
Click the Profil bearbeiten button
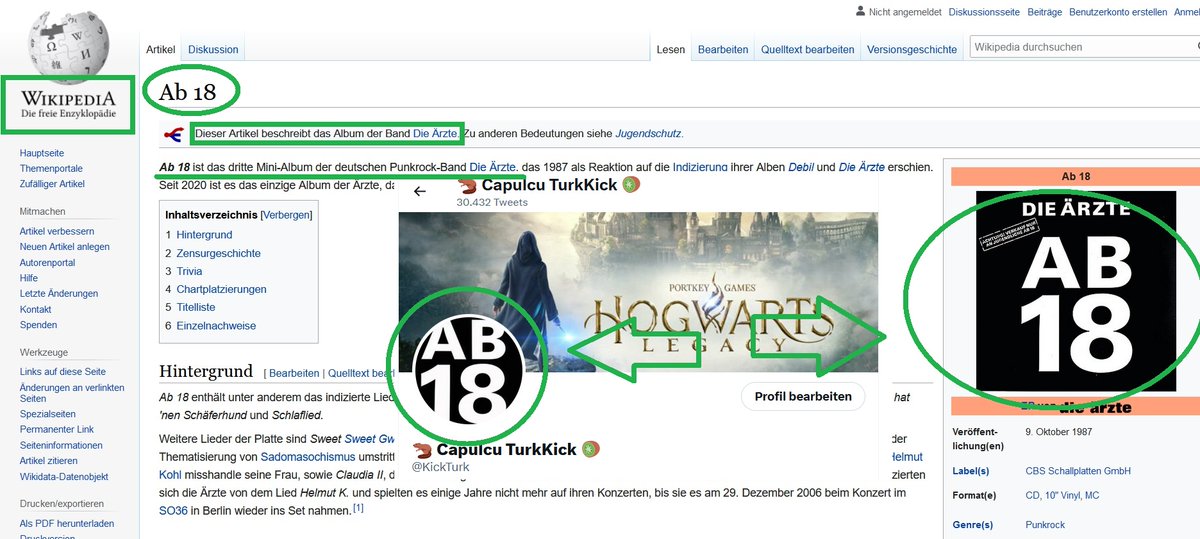click(x=803, y=396)
